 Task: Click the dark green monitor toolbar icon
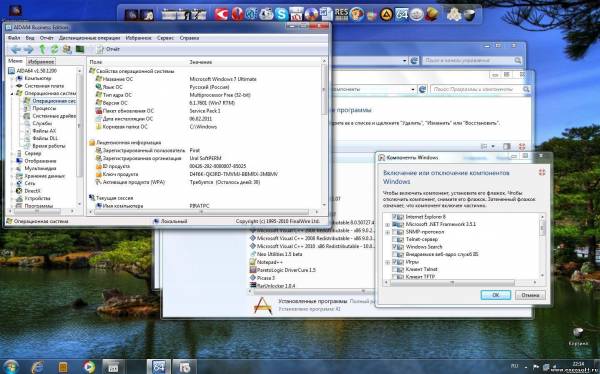pyautogui.click(x=80, y=49)
